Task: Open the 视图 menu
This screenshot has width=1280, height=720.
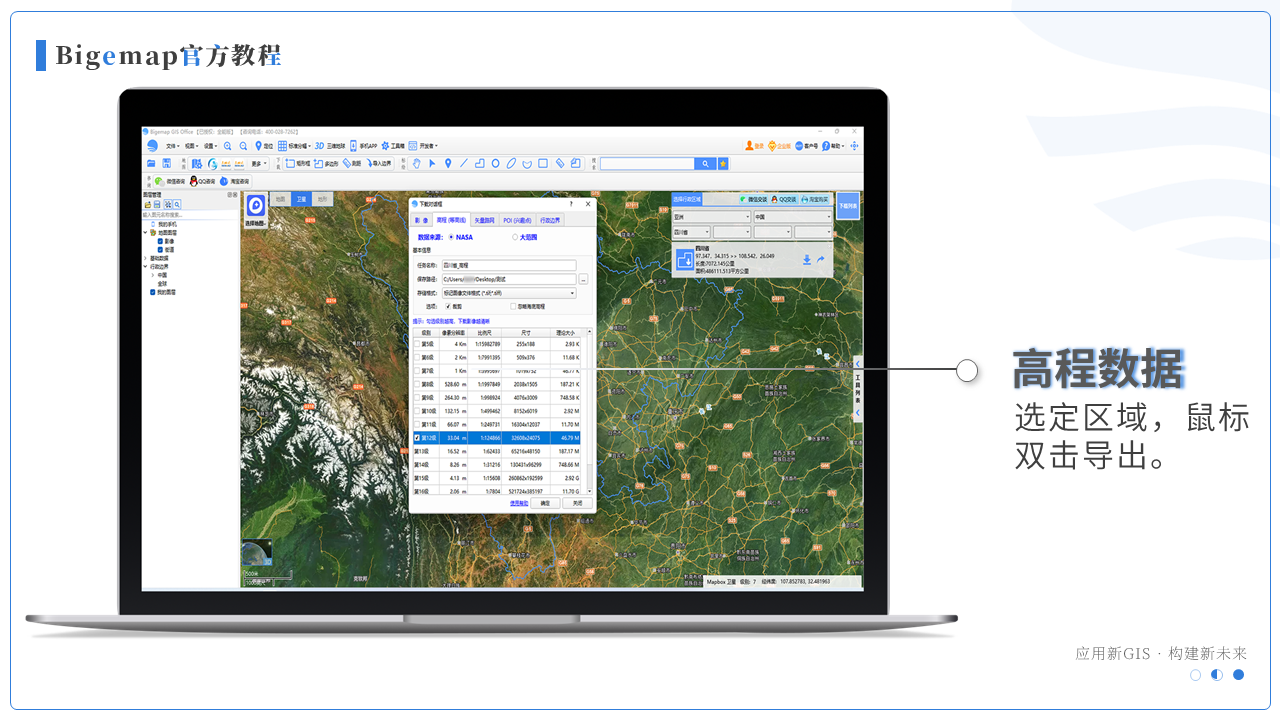Action: [x=191, y=146]
